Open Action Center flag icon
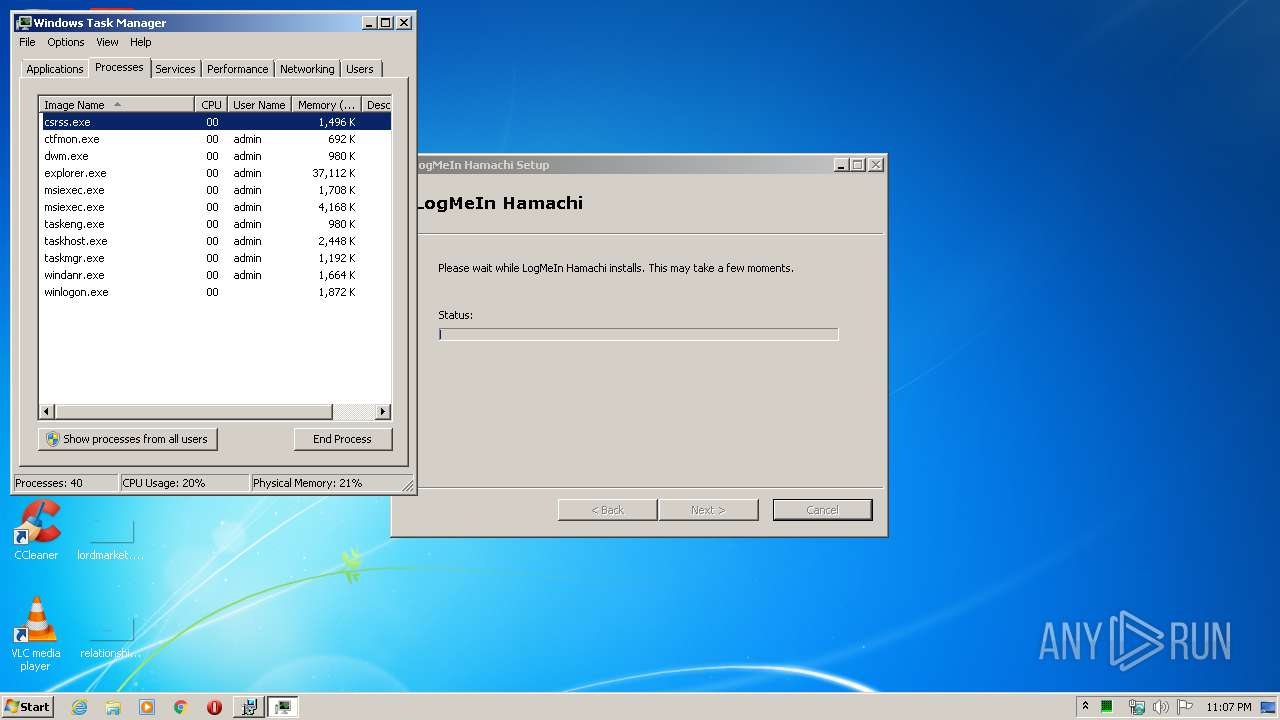Screen dimensions: 1280x720 point(1184,707)
